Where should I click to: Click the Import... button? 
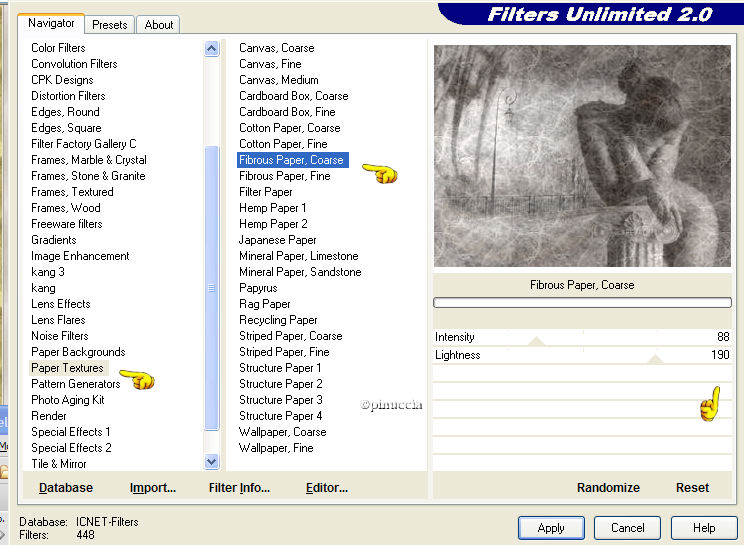pos(153,488)
